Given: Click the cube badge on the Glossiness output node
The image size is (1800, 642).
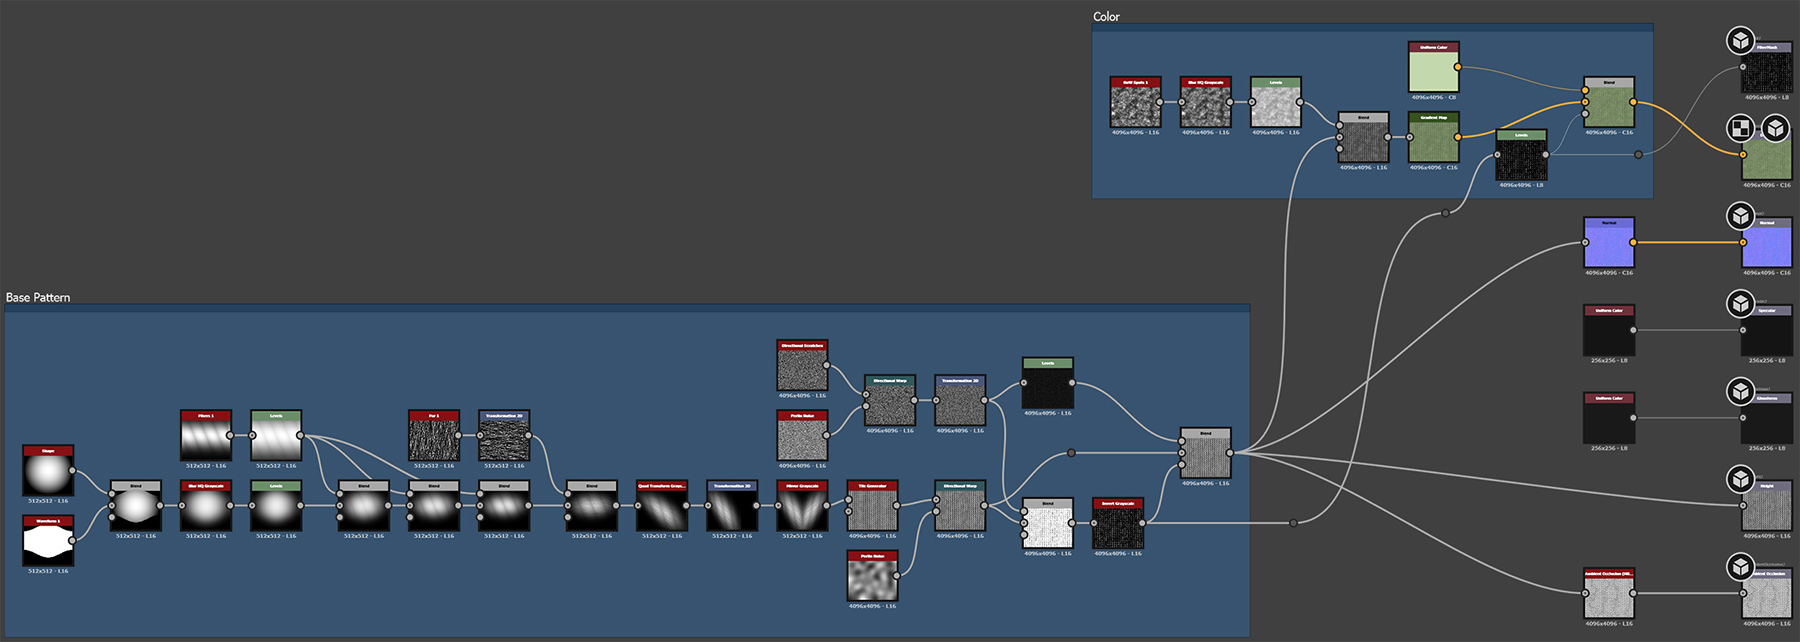Looking at the screenshot, I should click(1741, 391).
